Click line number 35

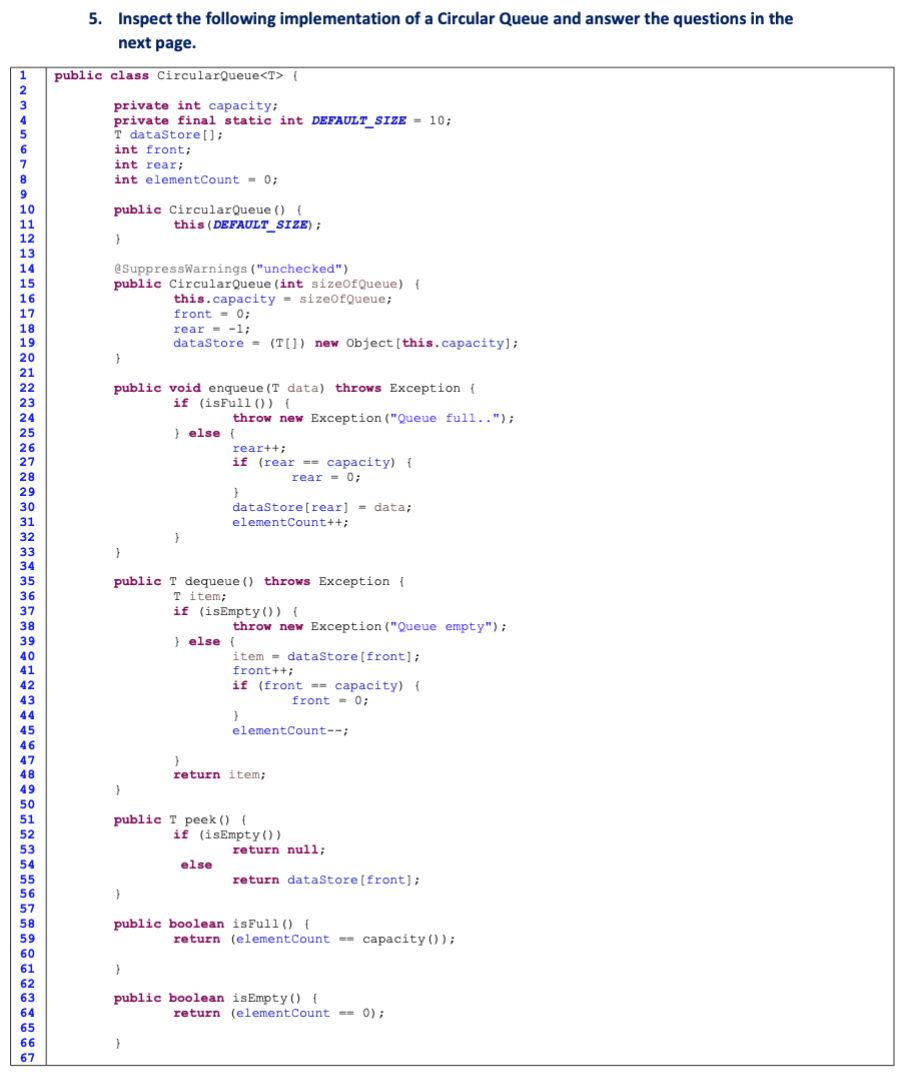point(26,581)
